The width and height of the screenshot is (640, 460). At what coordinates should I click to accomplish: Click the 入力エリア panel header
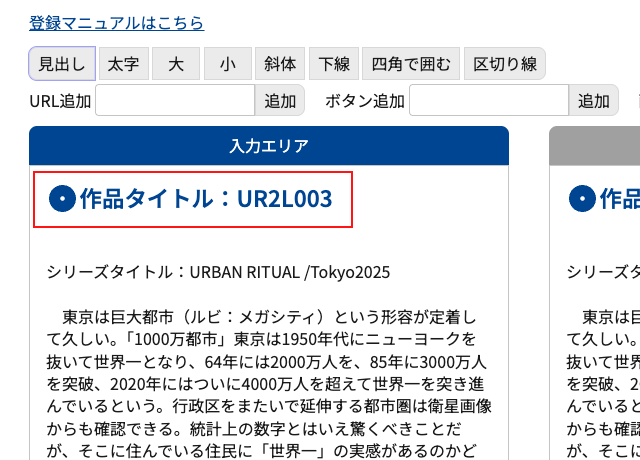tap(269, 146)
